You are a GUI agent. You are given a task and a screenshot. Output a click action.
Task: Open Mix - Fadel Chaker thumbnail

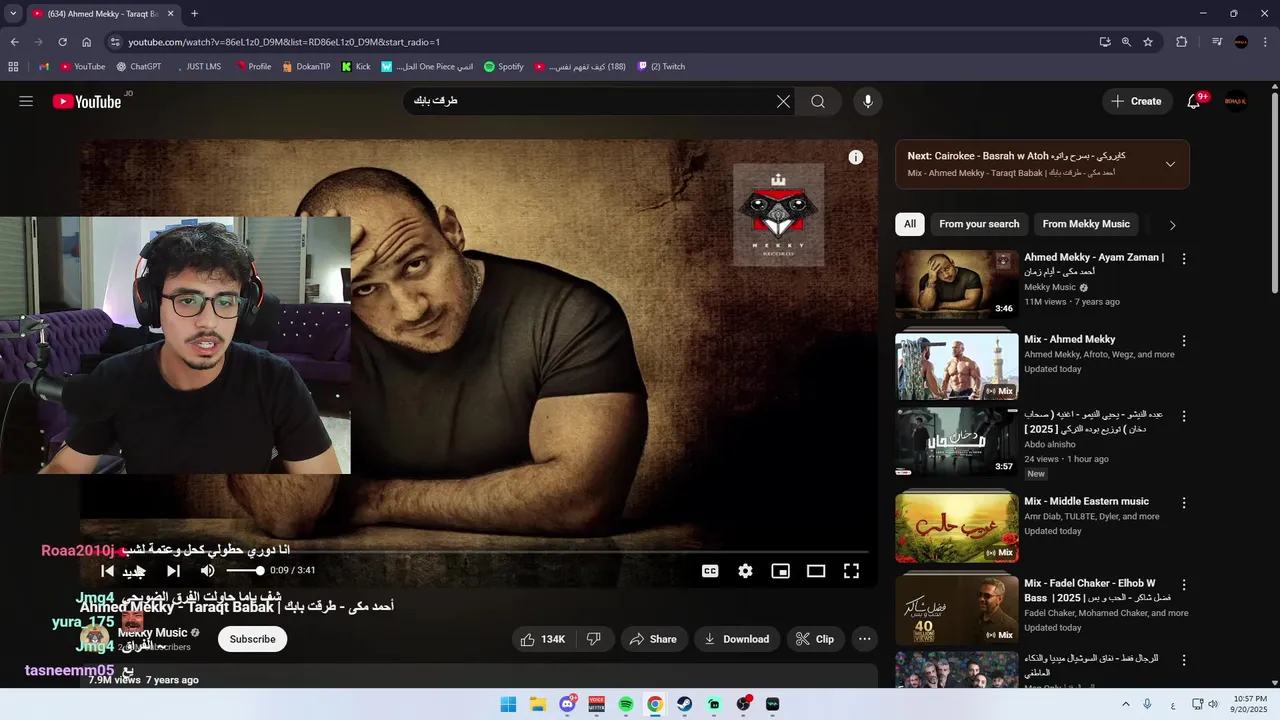pyautogui.click(x=956, y=609)
